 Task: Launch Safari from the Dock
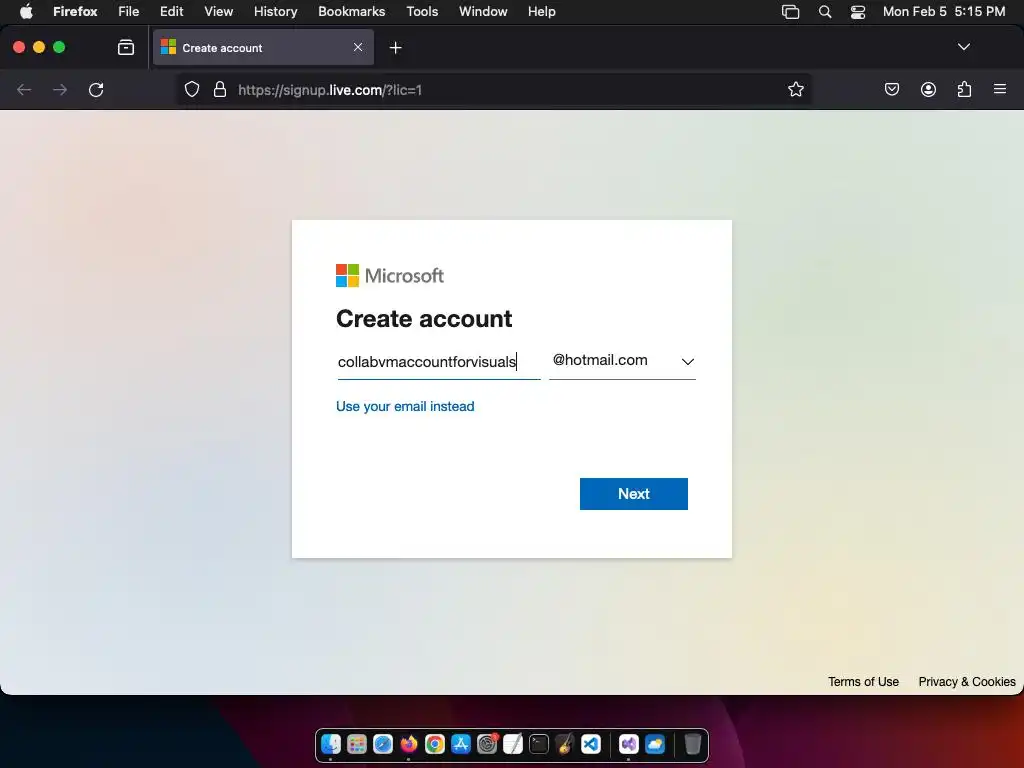point(383,744)
